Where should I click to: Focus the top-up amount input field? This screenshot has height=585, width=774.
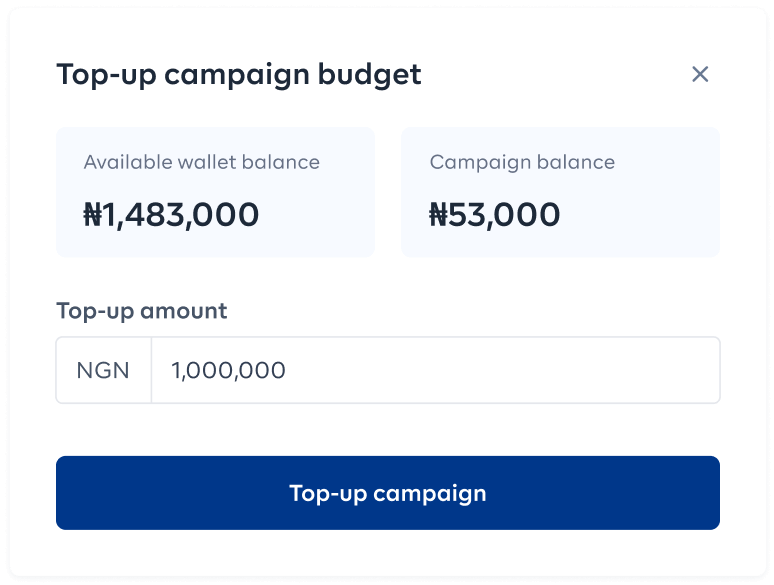435,370
